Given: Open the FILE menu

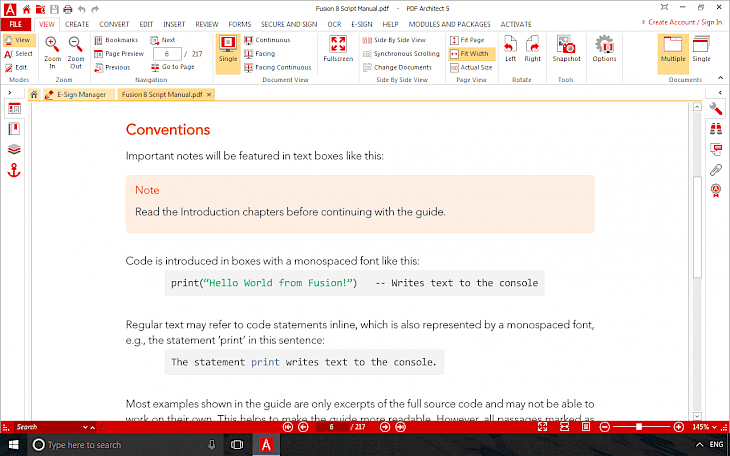Looking at the screenshot, I should [x=16, y=24].
